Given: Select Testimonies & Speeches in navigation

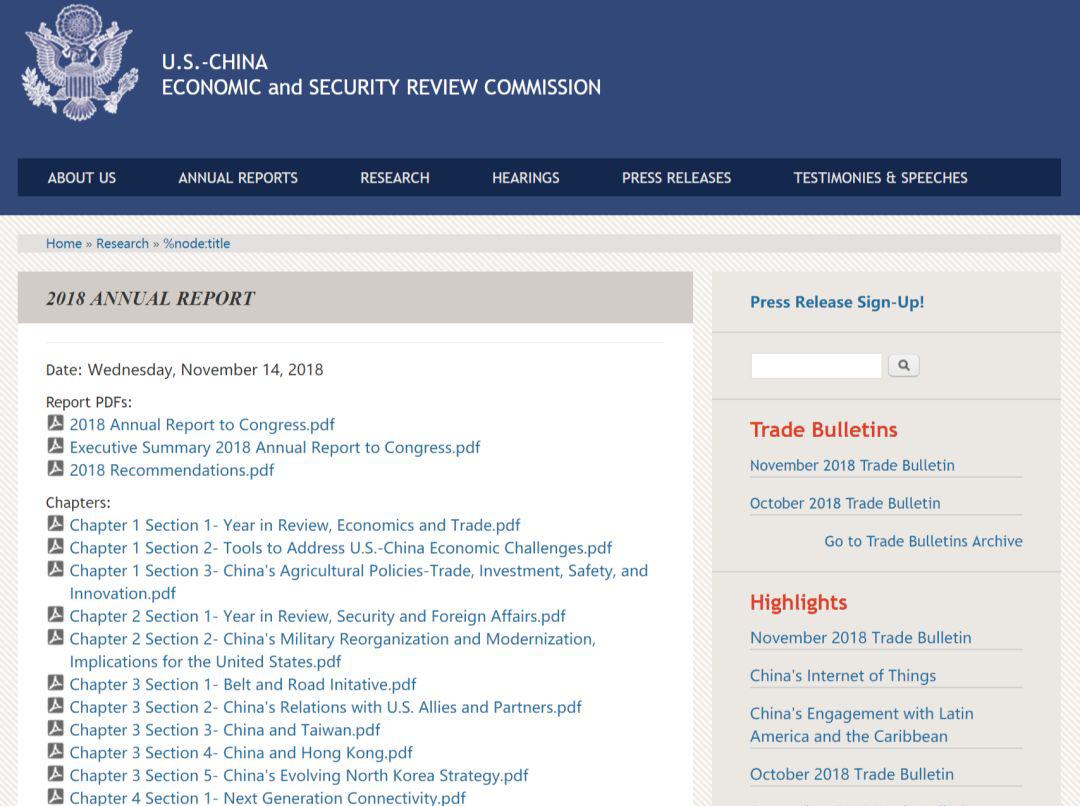Looking at the screenshot, I should coord(880,178).
